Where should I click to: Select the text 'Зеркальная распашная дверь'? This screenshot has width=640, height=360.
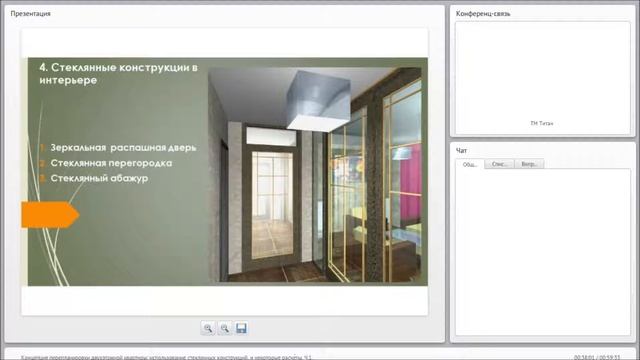123,148
